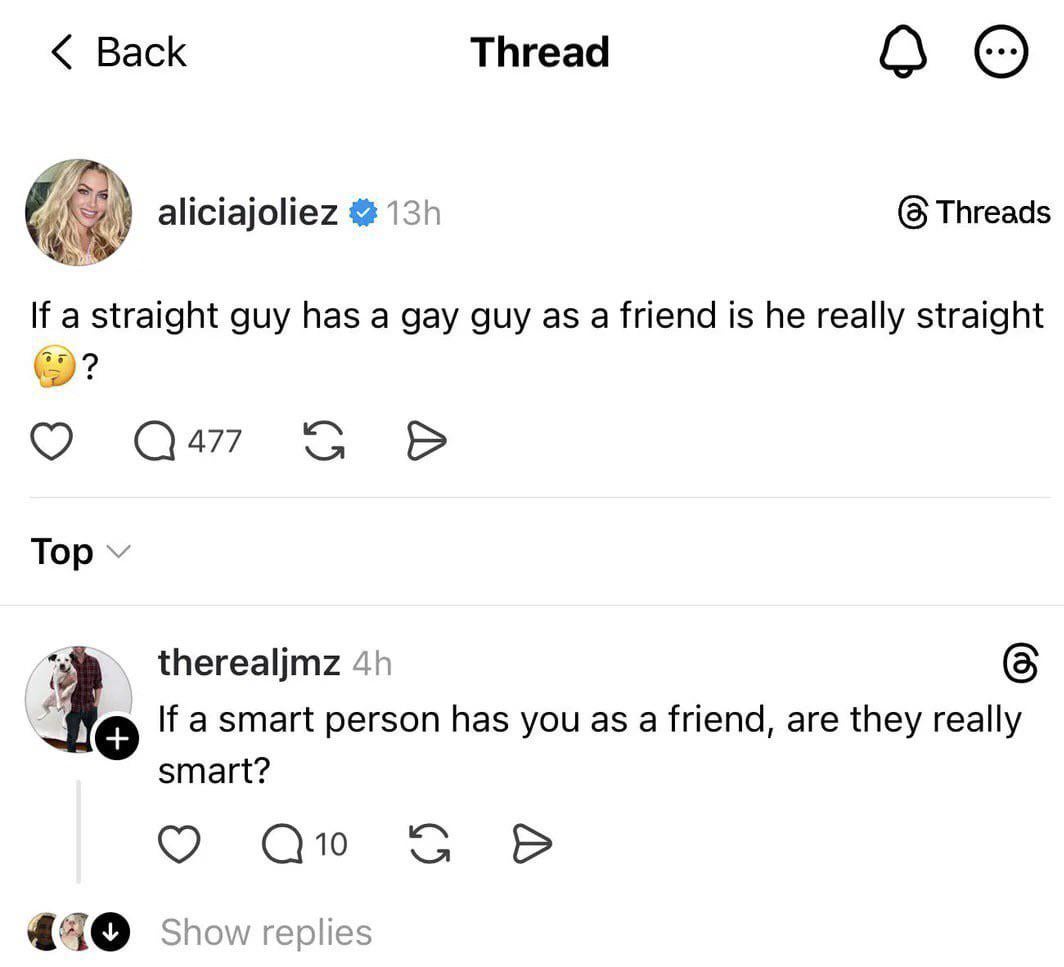Repost therealjmz's reply
The width and height of the screenshot is (1064, 967).
tap(429, 845)
